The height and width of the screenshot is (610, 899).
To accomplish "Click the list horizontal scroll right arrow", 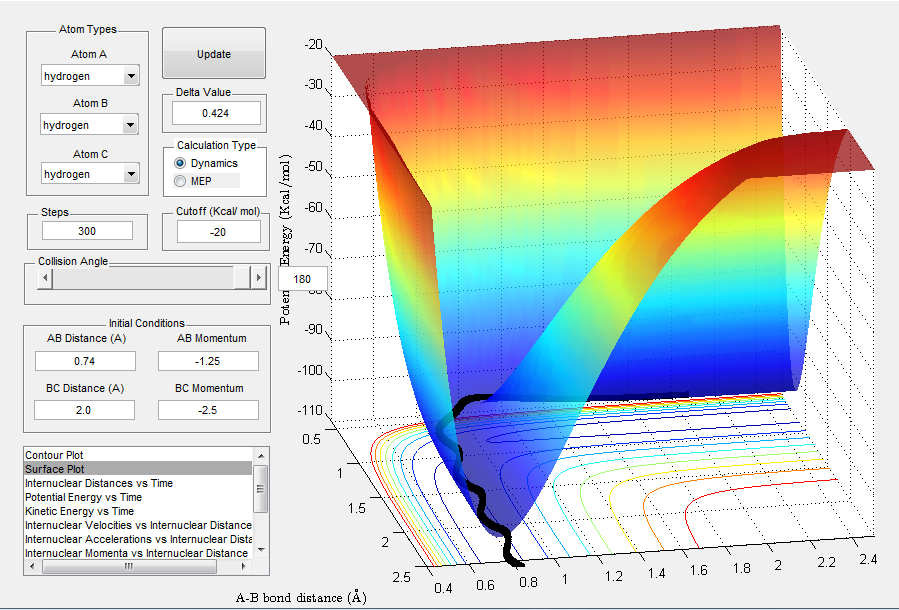I will (x=244, y=566).
